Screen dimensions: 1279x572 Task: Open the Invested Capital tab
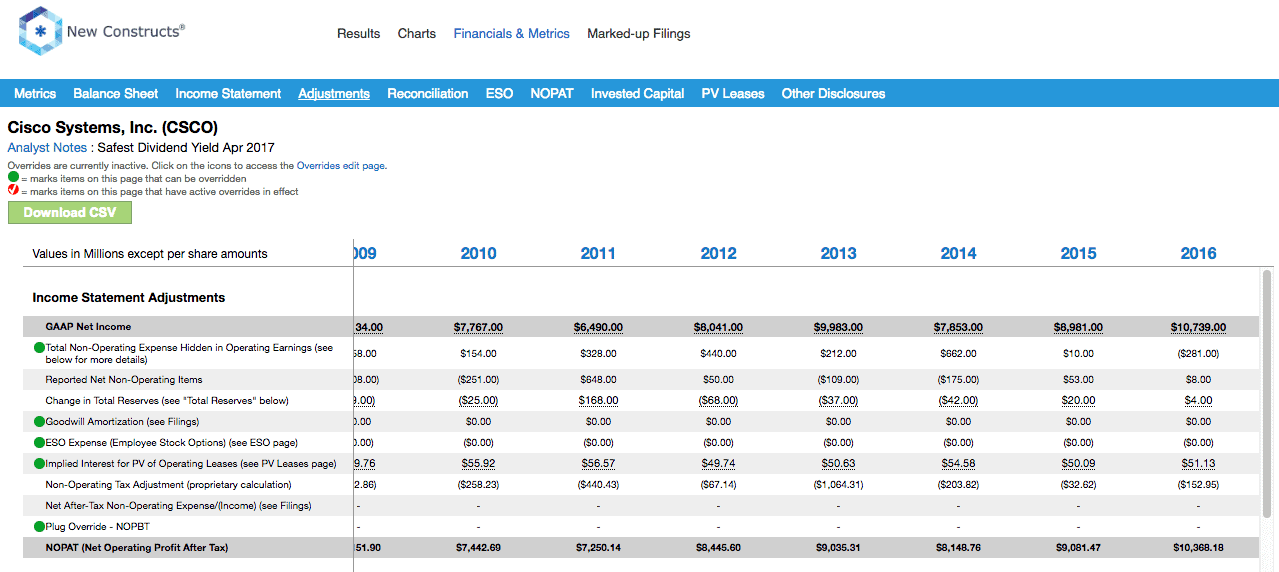(637, 93)
